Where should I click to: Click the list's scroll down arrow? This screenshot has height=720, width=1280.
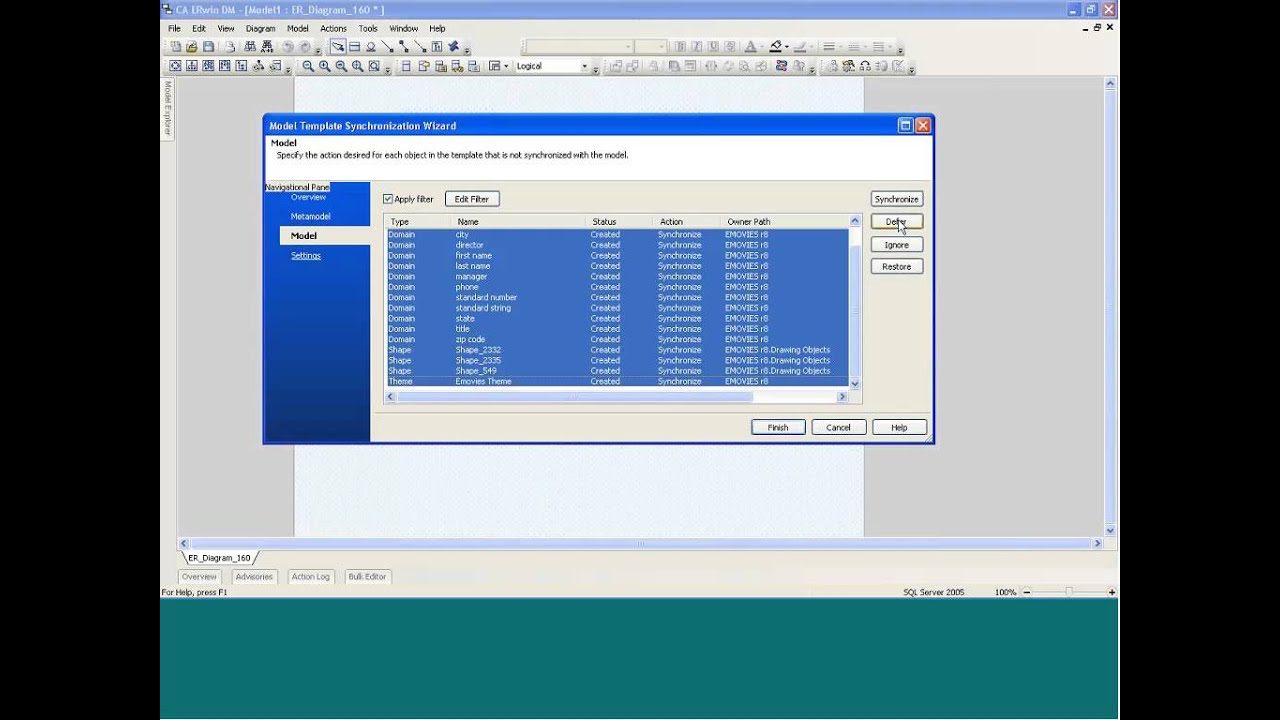[x=854, y=383]
